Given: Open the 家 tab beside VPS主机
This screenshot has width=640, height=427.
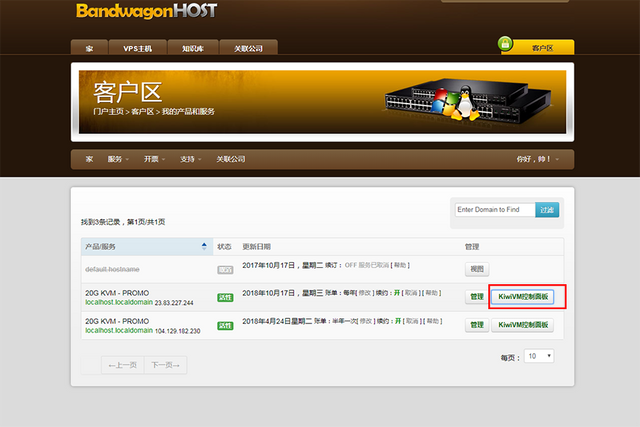Looking at the screenshot, I should [89, 47].
